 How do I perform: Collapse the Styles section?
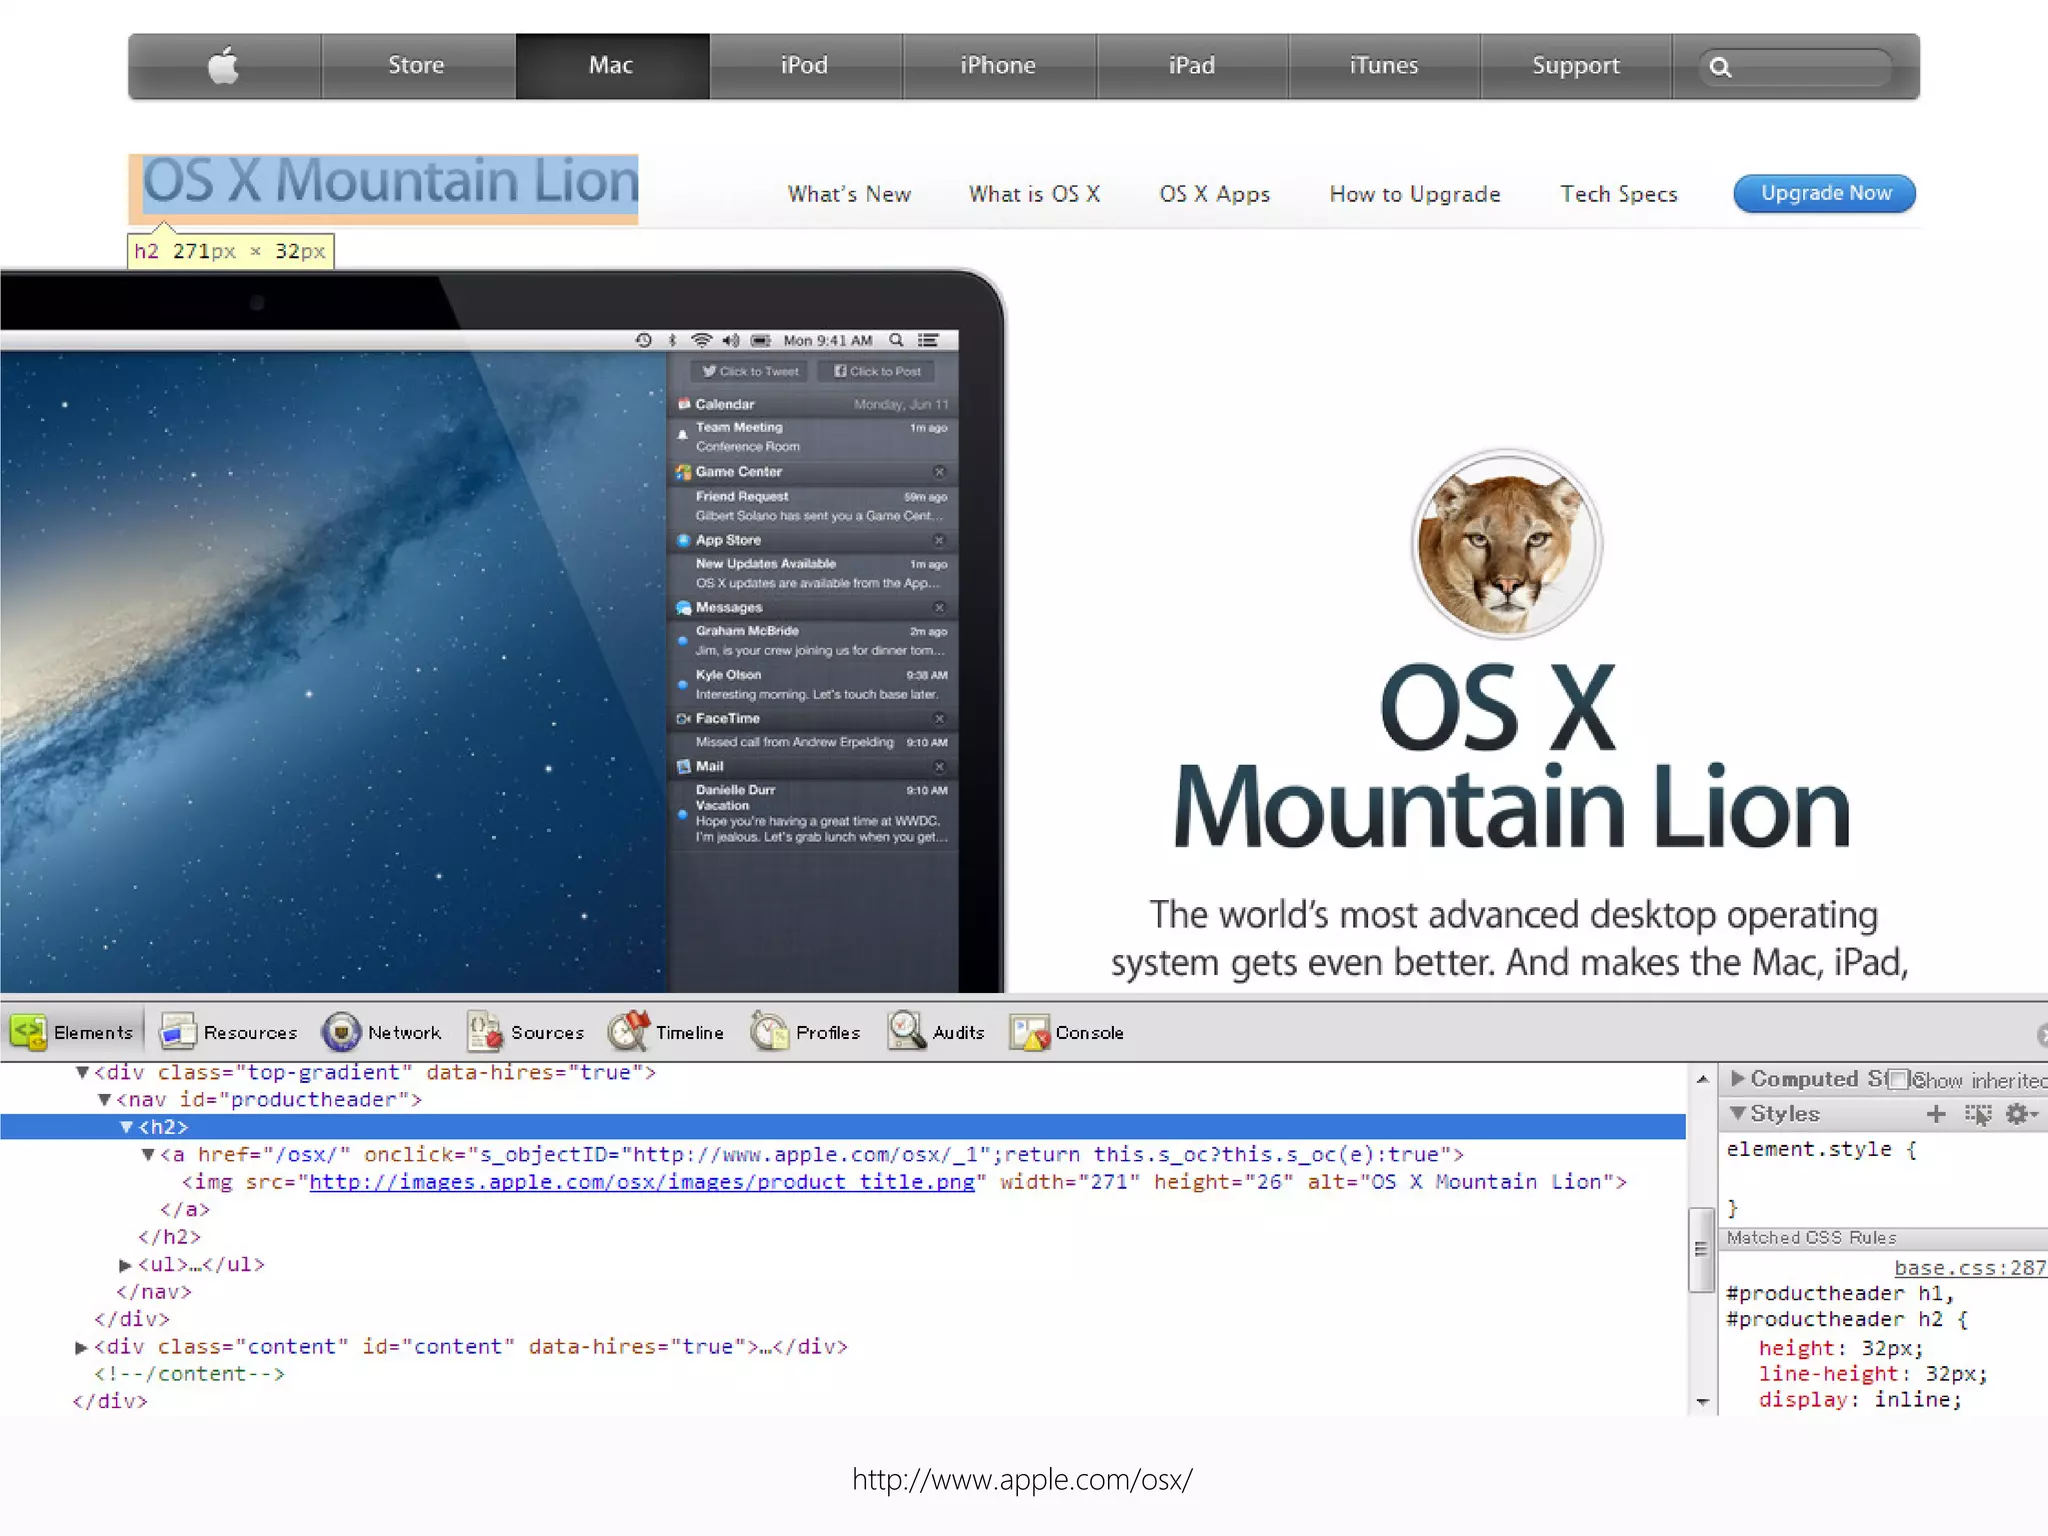point(1738,1113)
